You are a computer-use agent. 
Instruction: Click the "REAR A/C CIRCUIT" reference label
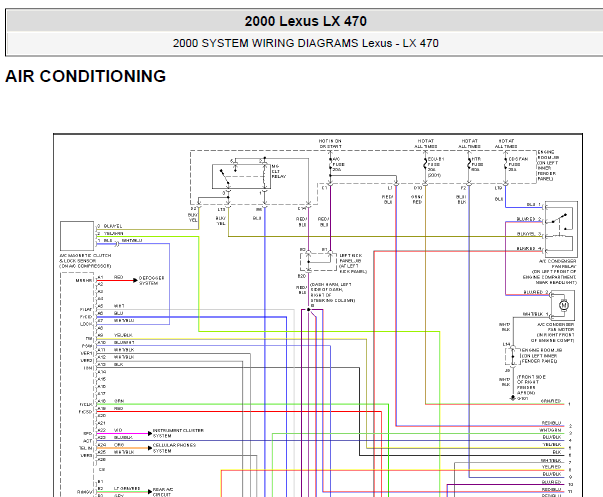[163, 492]
